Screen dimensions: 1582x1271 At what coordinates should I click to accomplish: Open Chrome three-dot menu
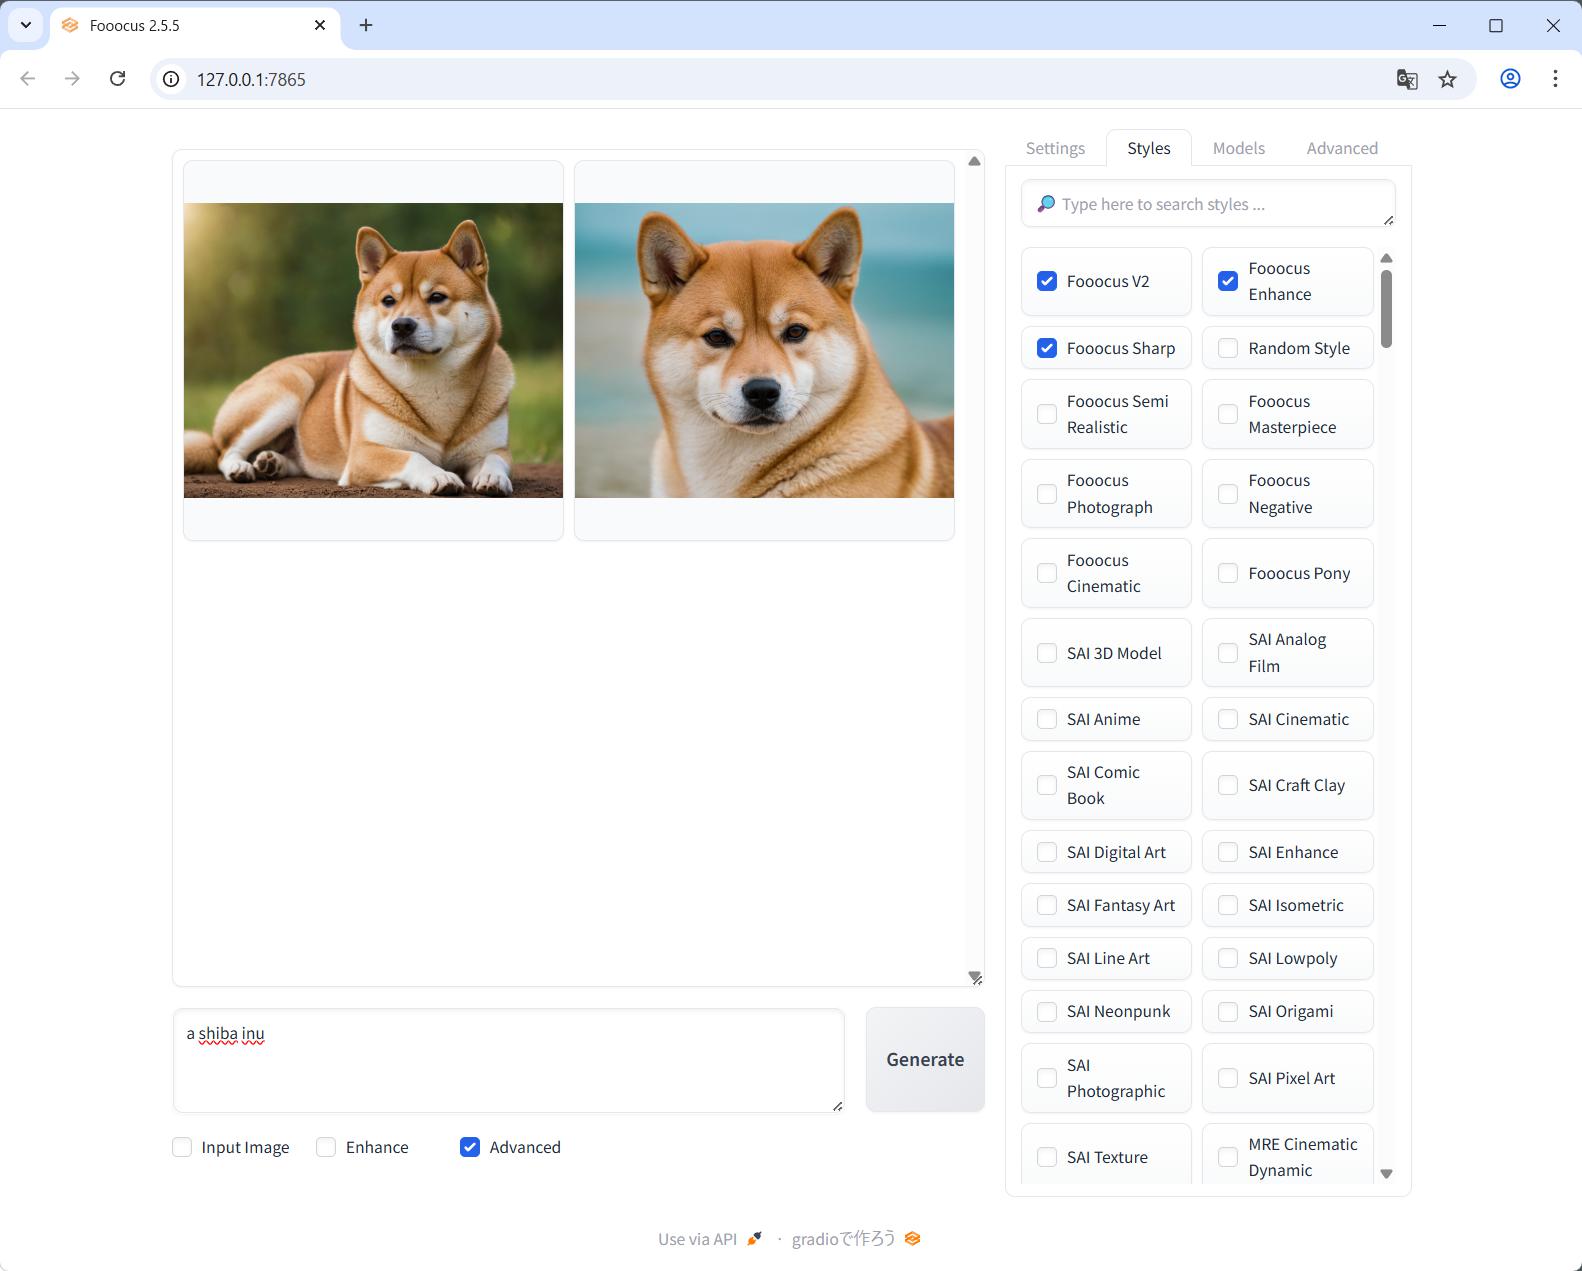(x=1555, y=79)
